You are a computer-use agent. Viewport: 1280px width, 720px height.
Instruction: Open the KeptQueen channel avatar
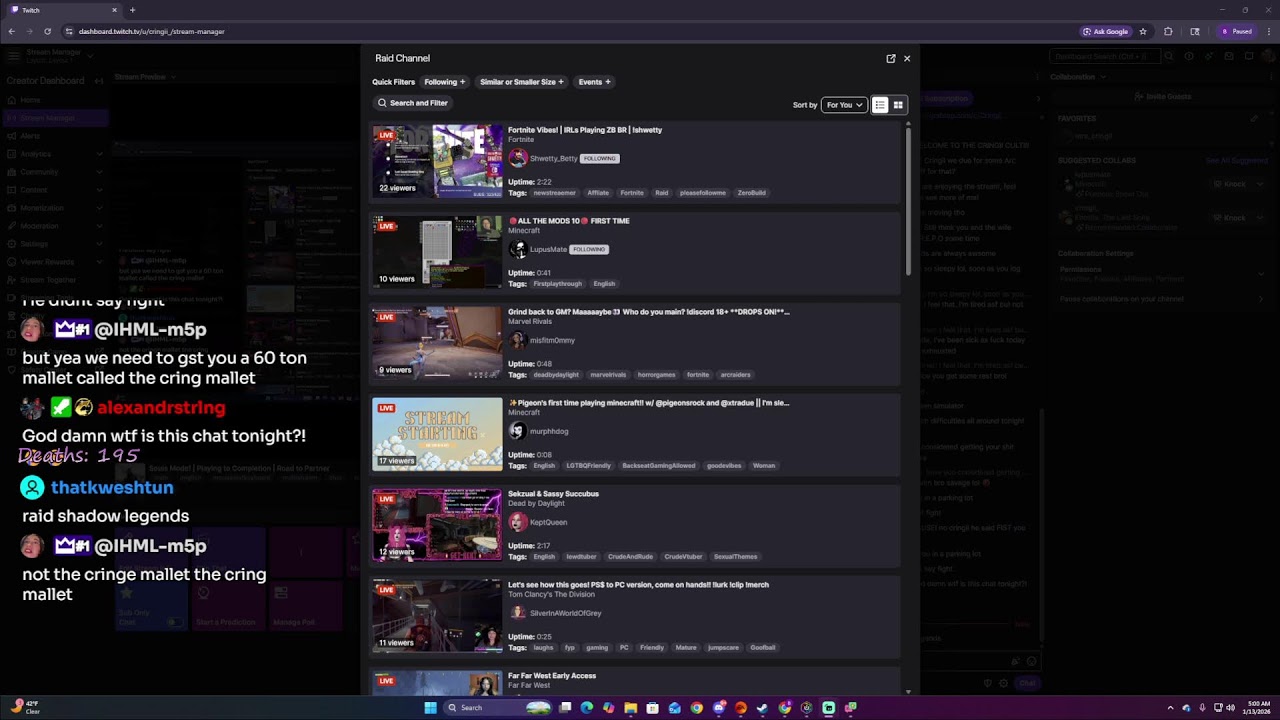pos(517,522)
